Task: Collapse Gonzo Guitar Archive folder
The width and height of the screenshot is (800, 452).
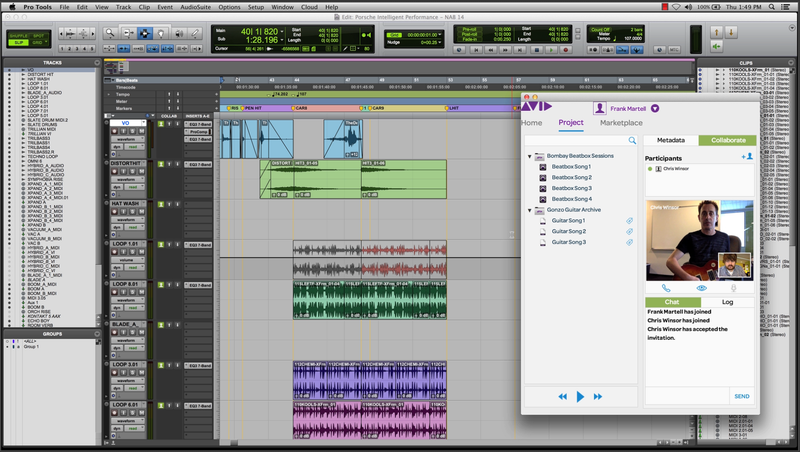Action: [529, 210]
